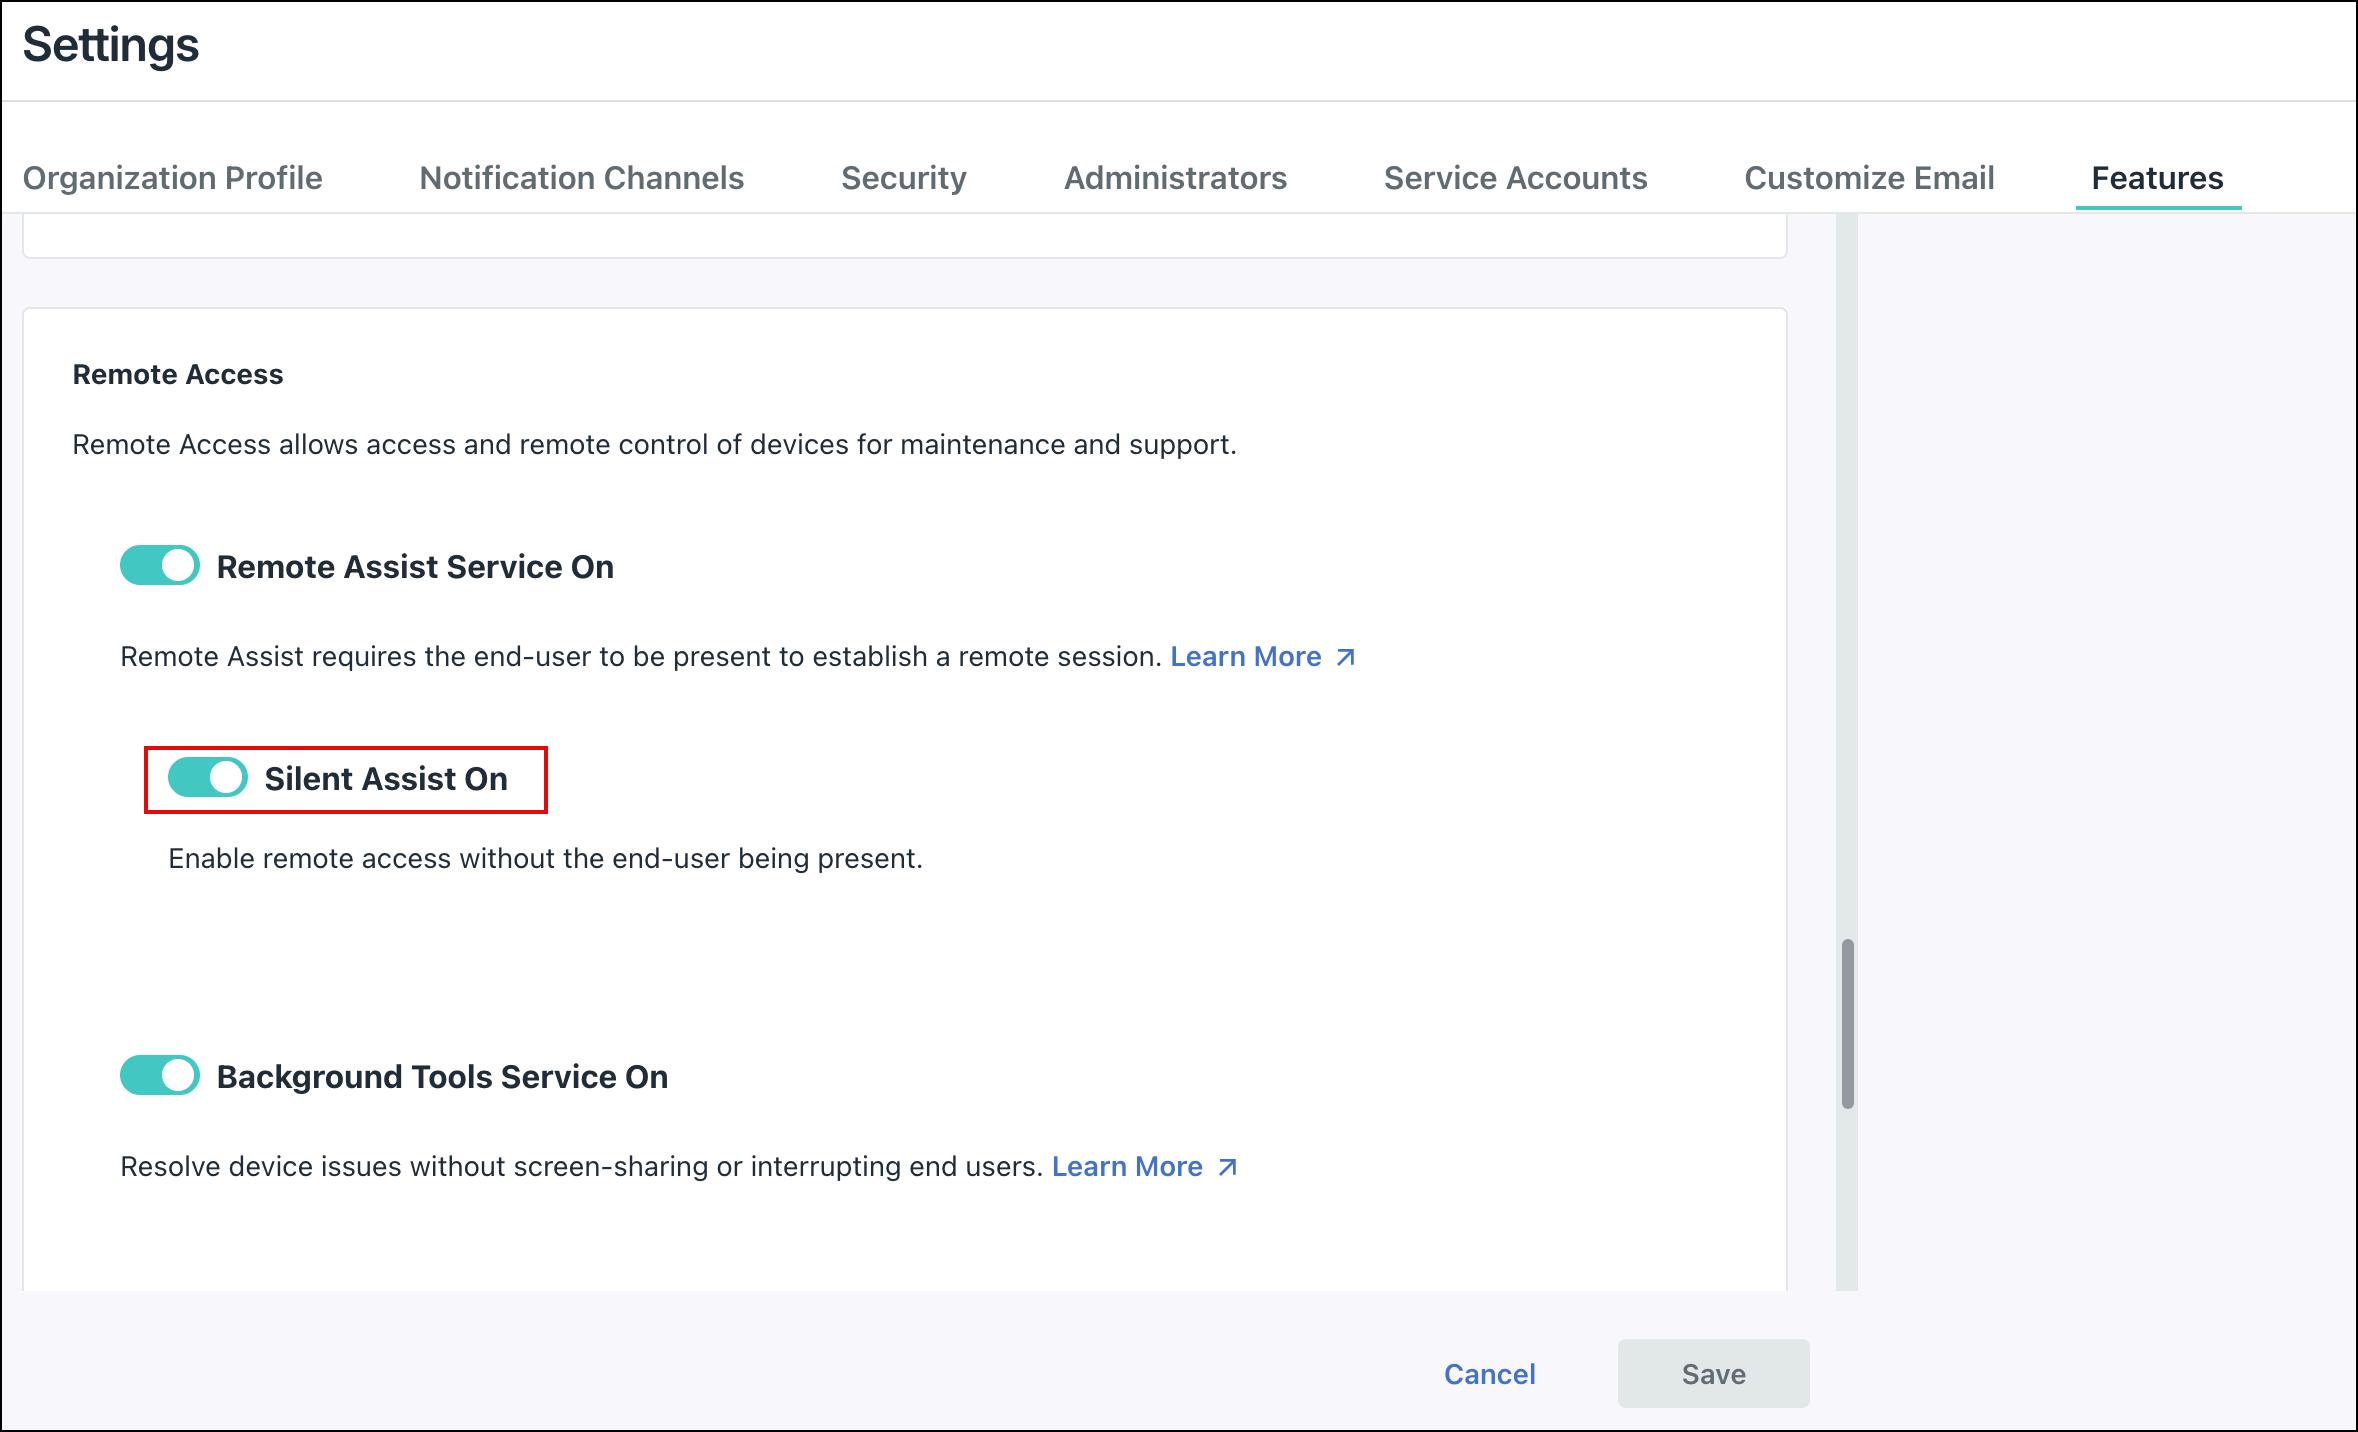Open the Organization Profile tab
Screen dimensions: 2358x1432
coord(172,178)
